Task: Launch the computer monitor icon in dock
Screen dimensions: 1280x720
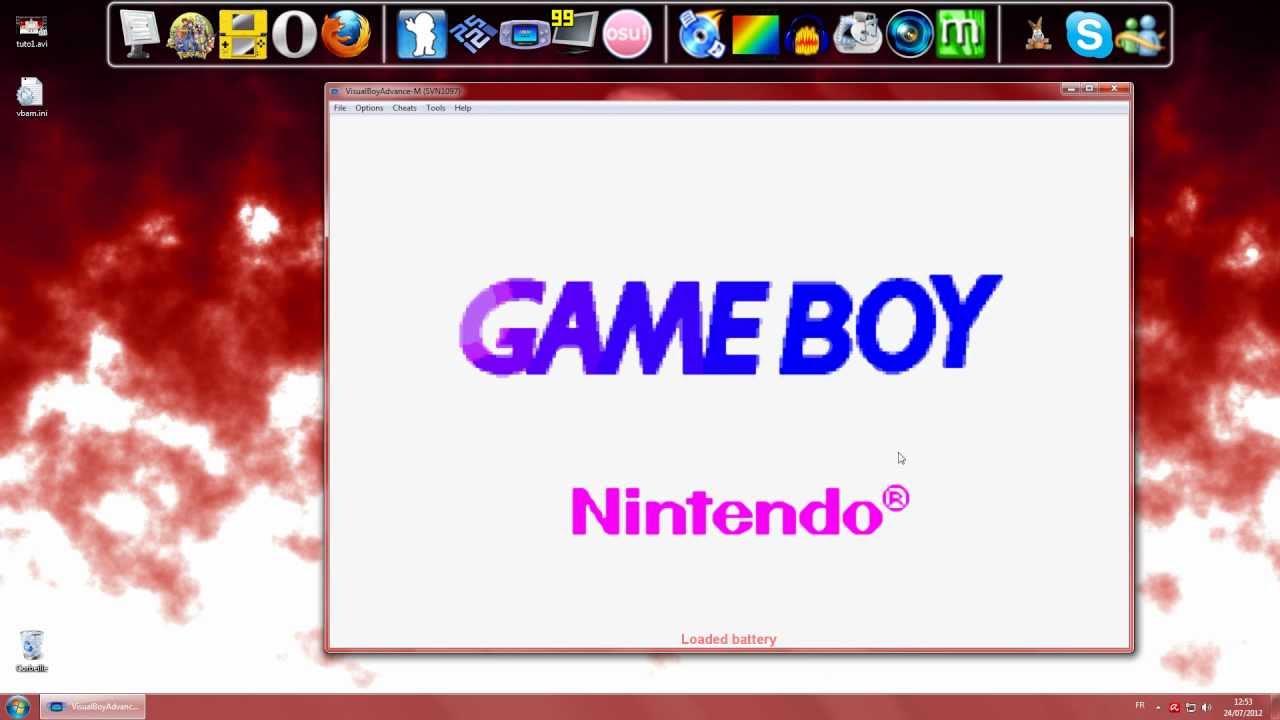Action: (x=139, y=34)
